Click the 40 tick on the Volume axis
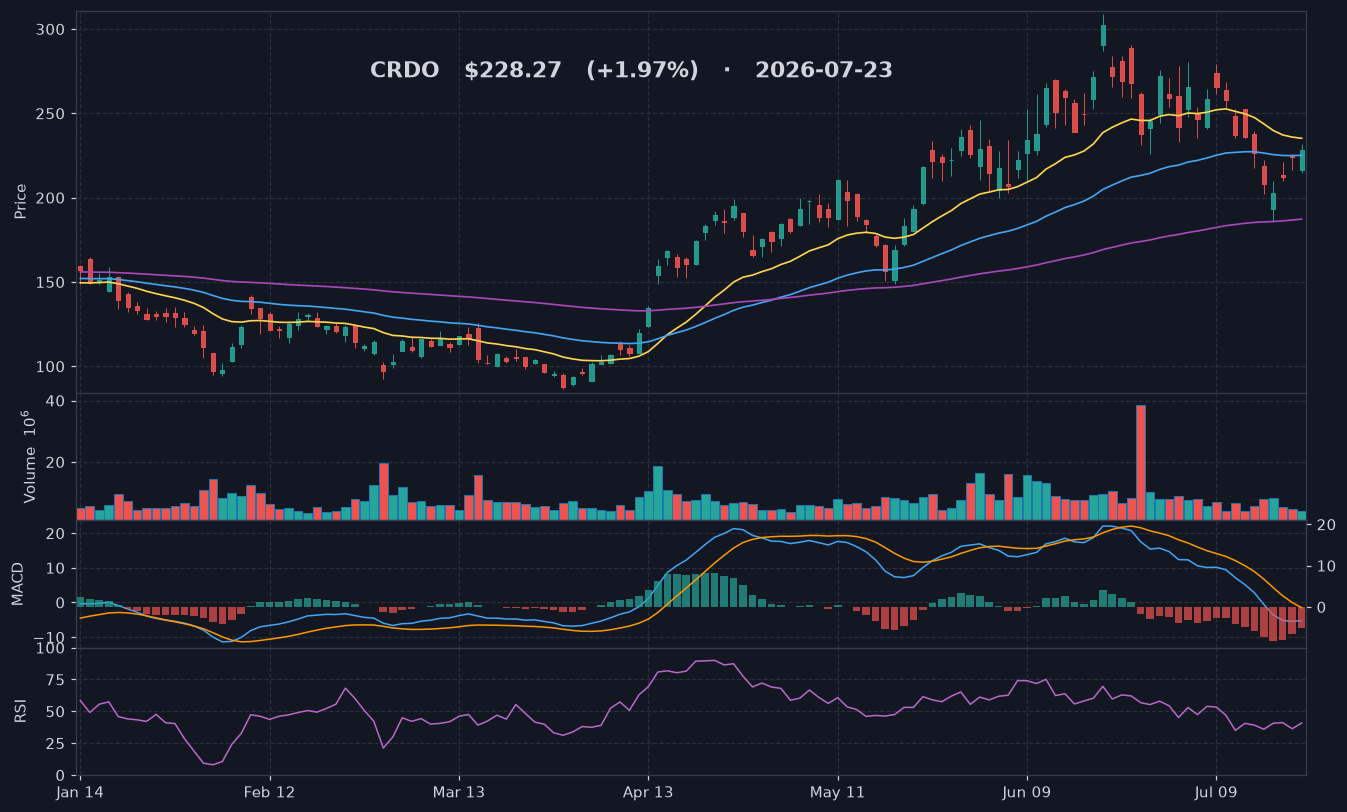The image size is (1347, 812). tap(57, 401)
